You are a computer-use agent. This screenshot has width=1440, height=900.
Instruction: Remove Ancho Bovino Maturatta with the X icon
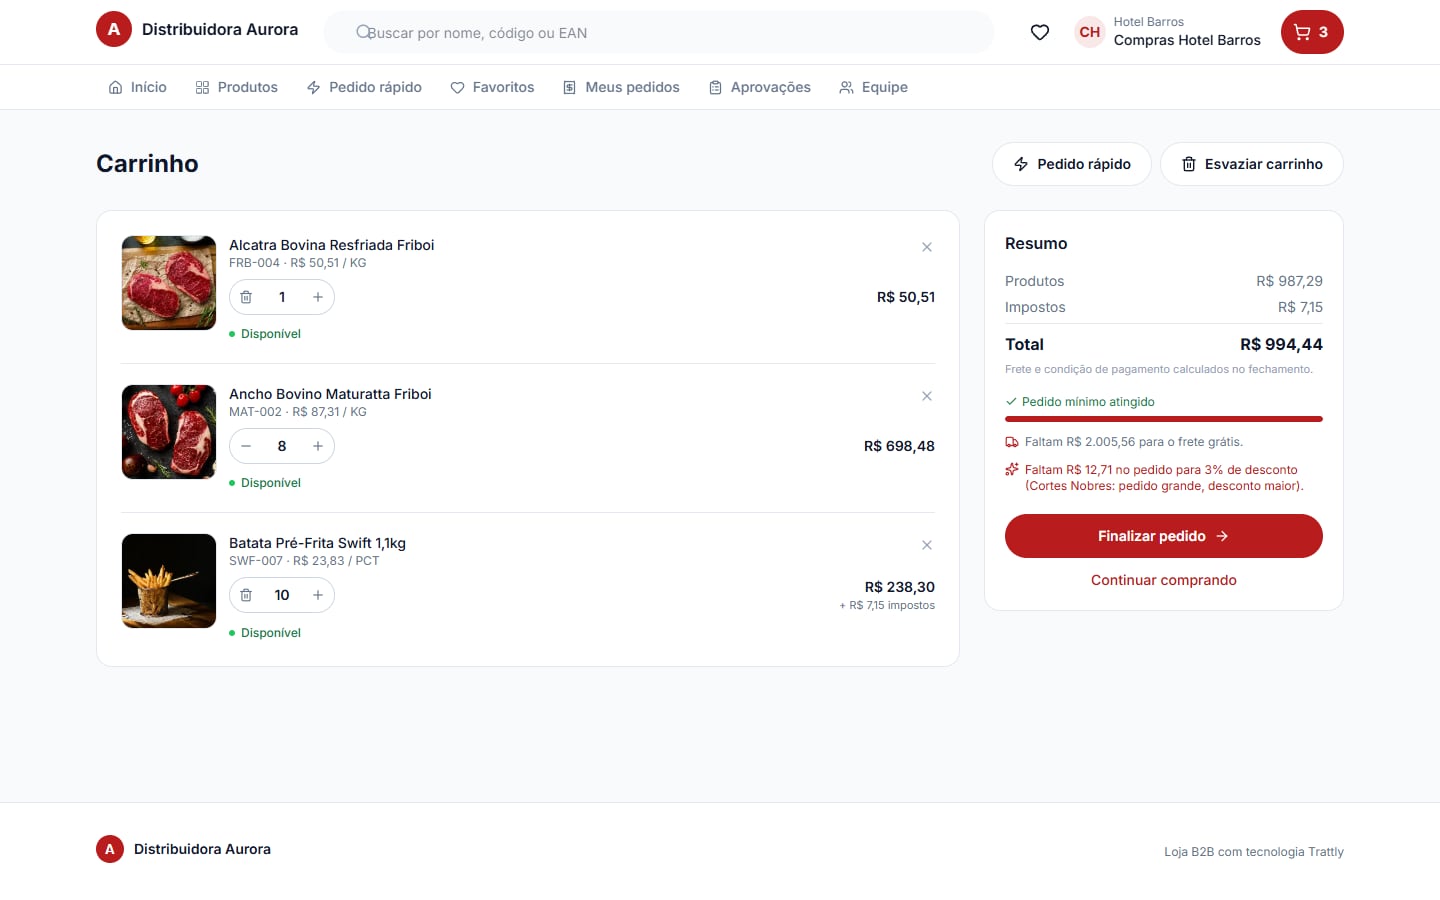[927, 396]
